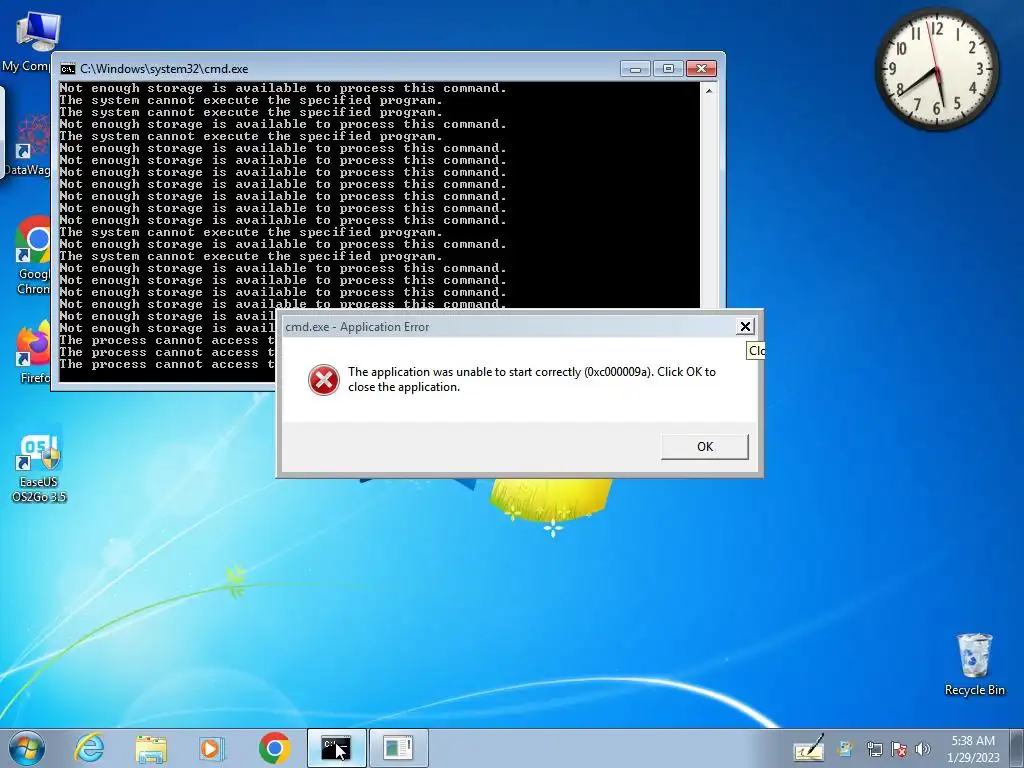The height and width of the screenshot is (768, 1024).
Task: Open Windows Media Player from the taskbar
Action: (212, 748)
